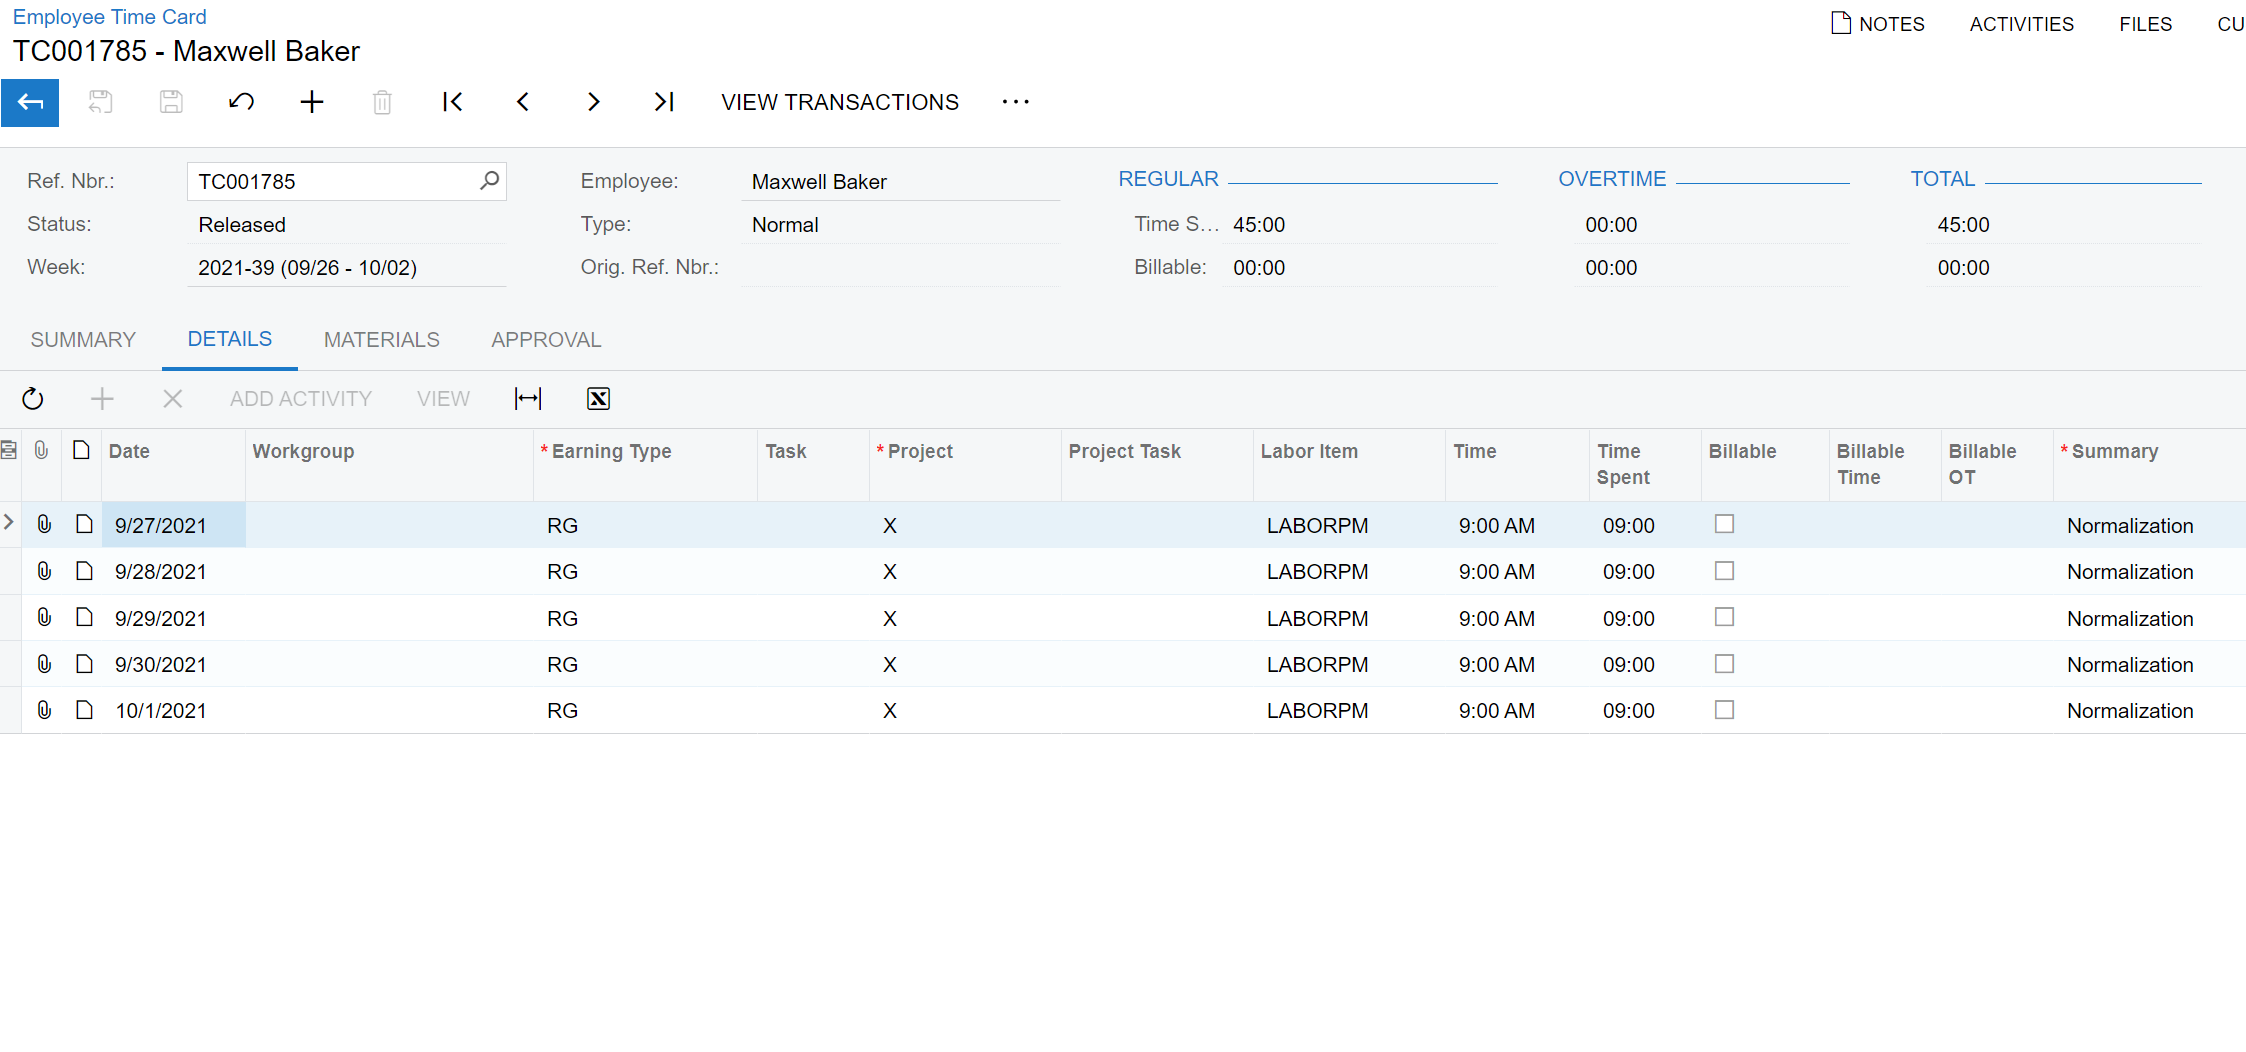Navigate to previous record
2246x1052 pixels.
[x=523, y=102]
